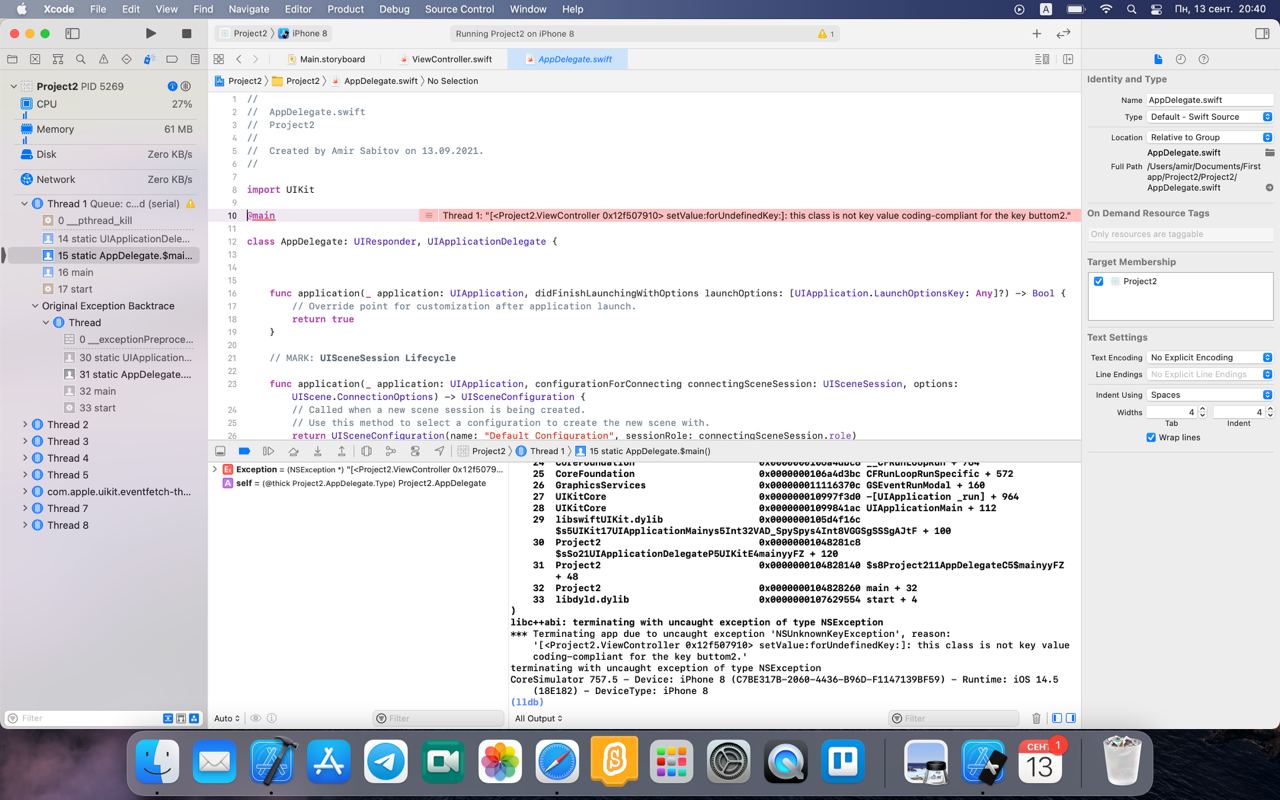Image resolution: width=1280 pixels, height=800 pixels.
Task: Open the file Type dropdown
Action: [1210, 117]
